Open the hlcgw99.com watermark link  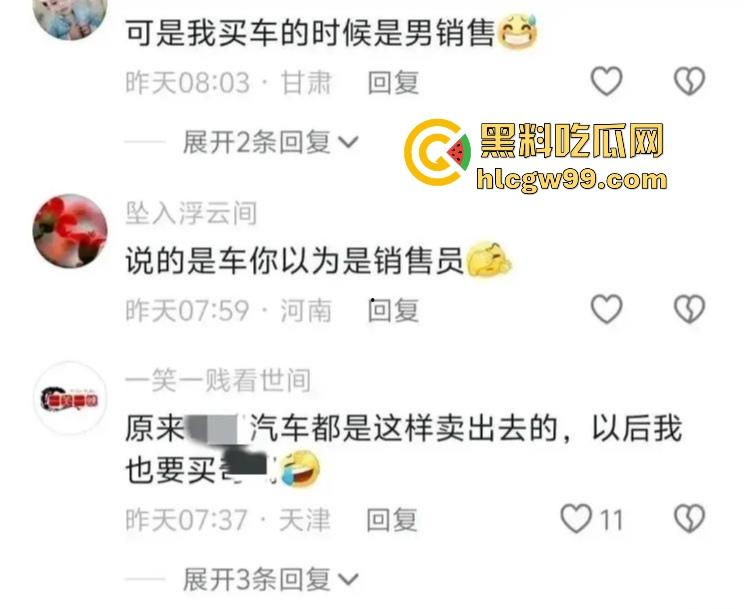(x=572, y=181)
